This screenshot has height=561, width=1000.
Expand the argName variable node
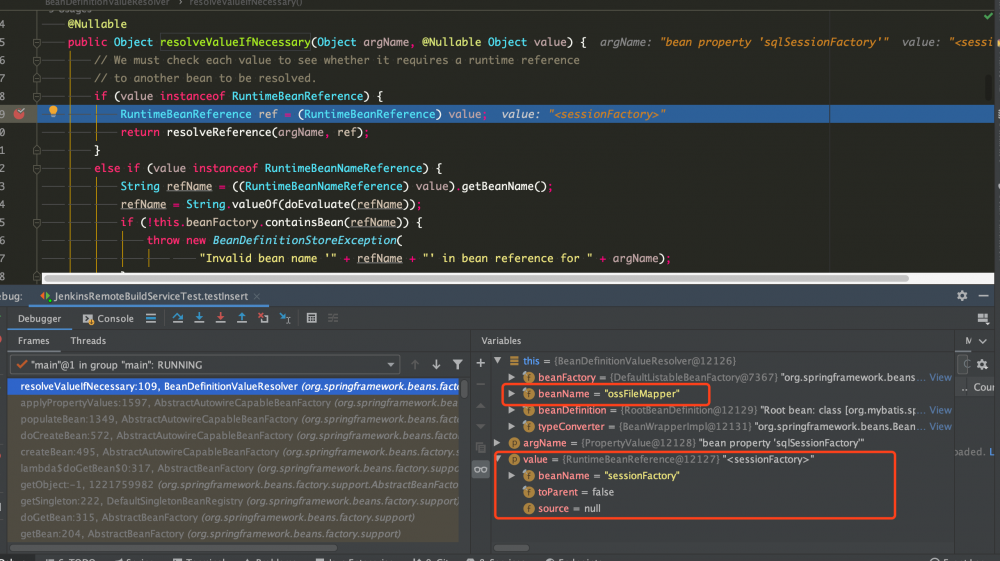coord(499,443)
